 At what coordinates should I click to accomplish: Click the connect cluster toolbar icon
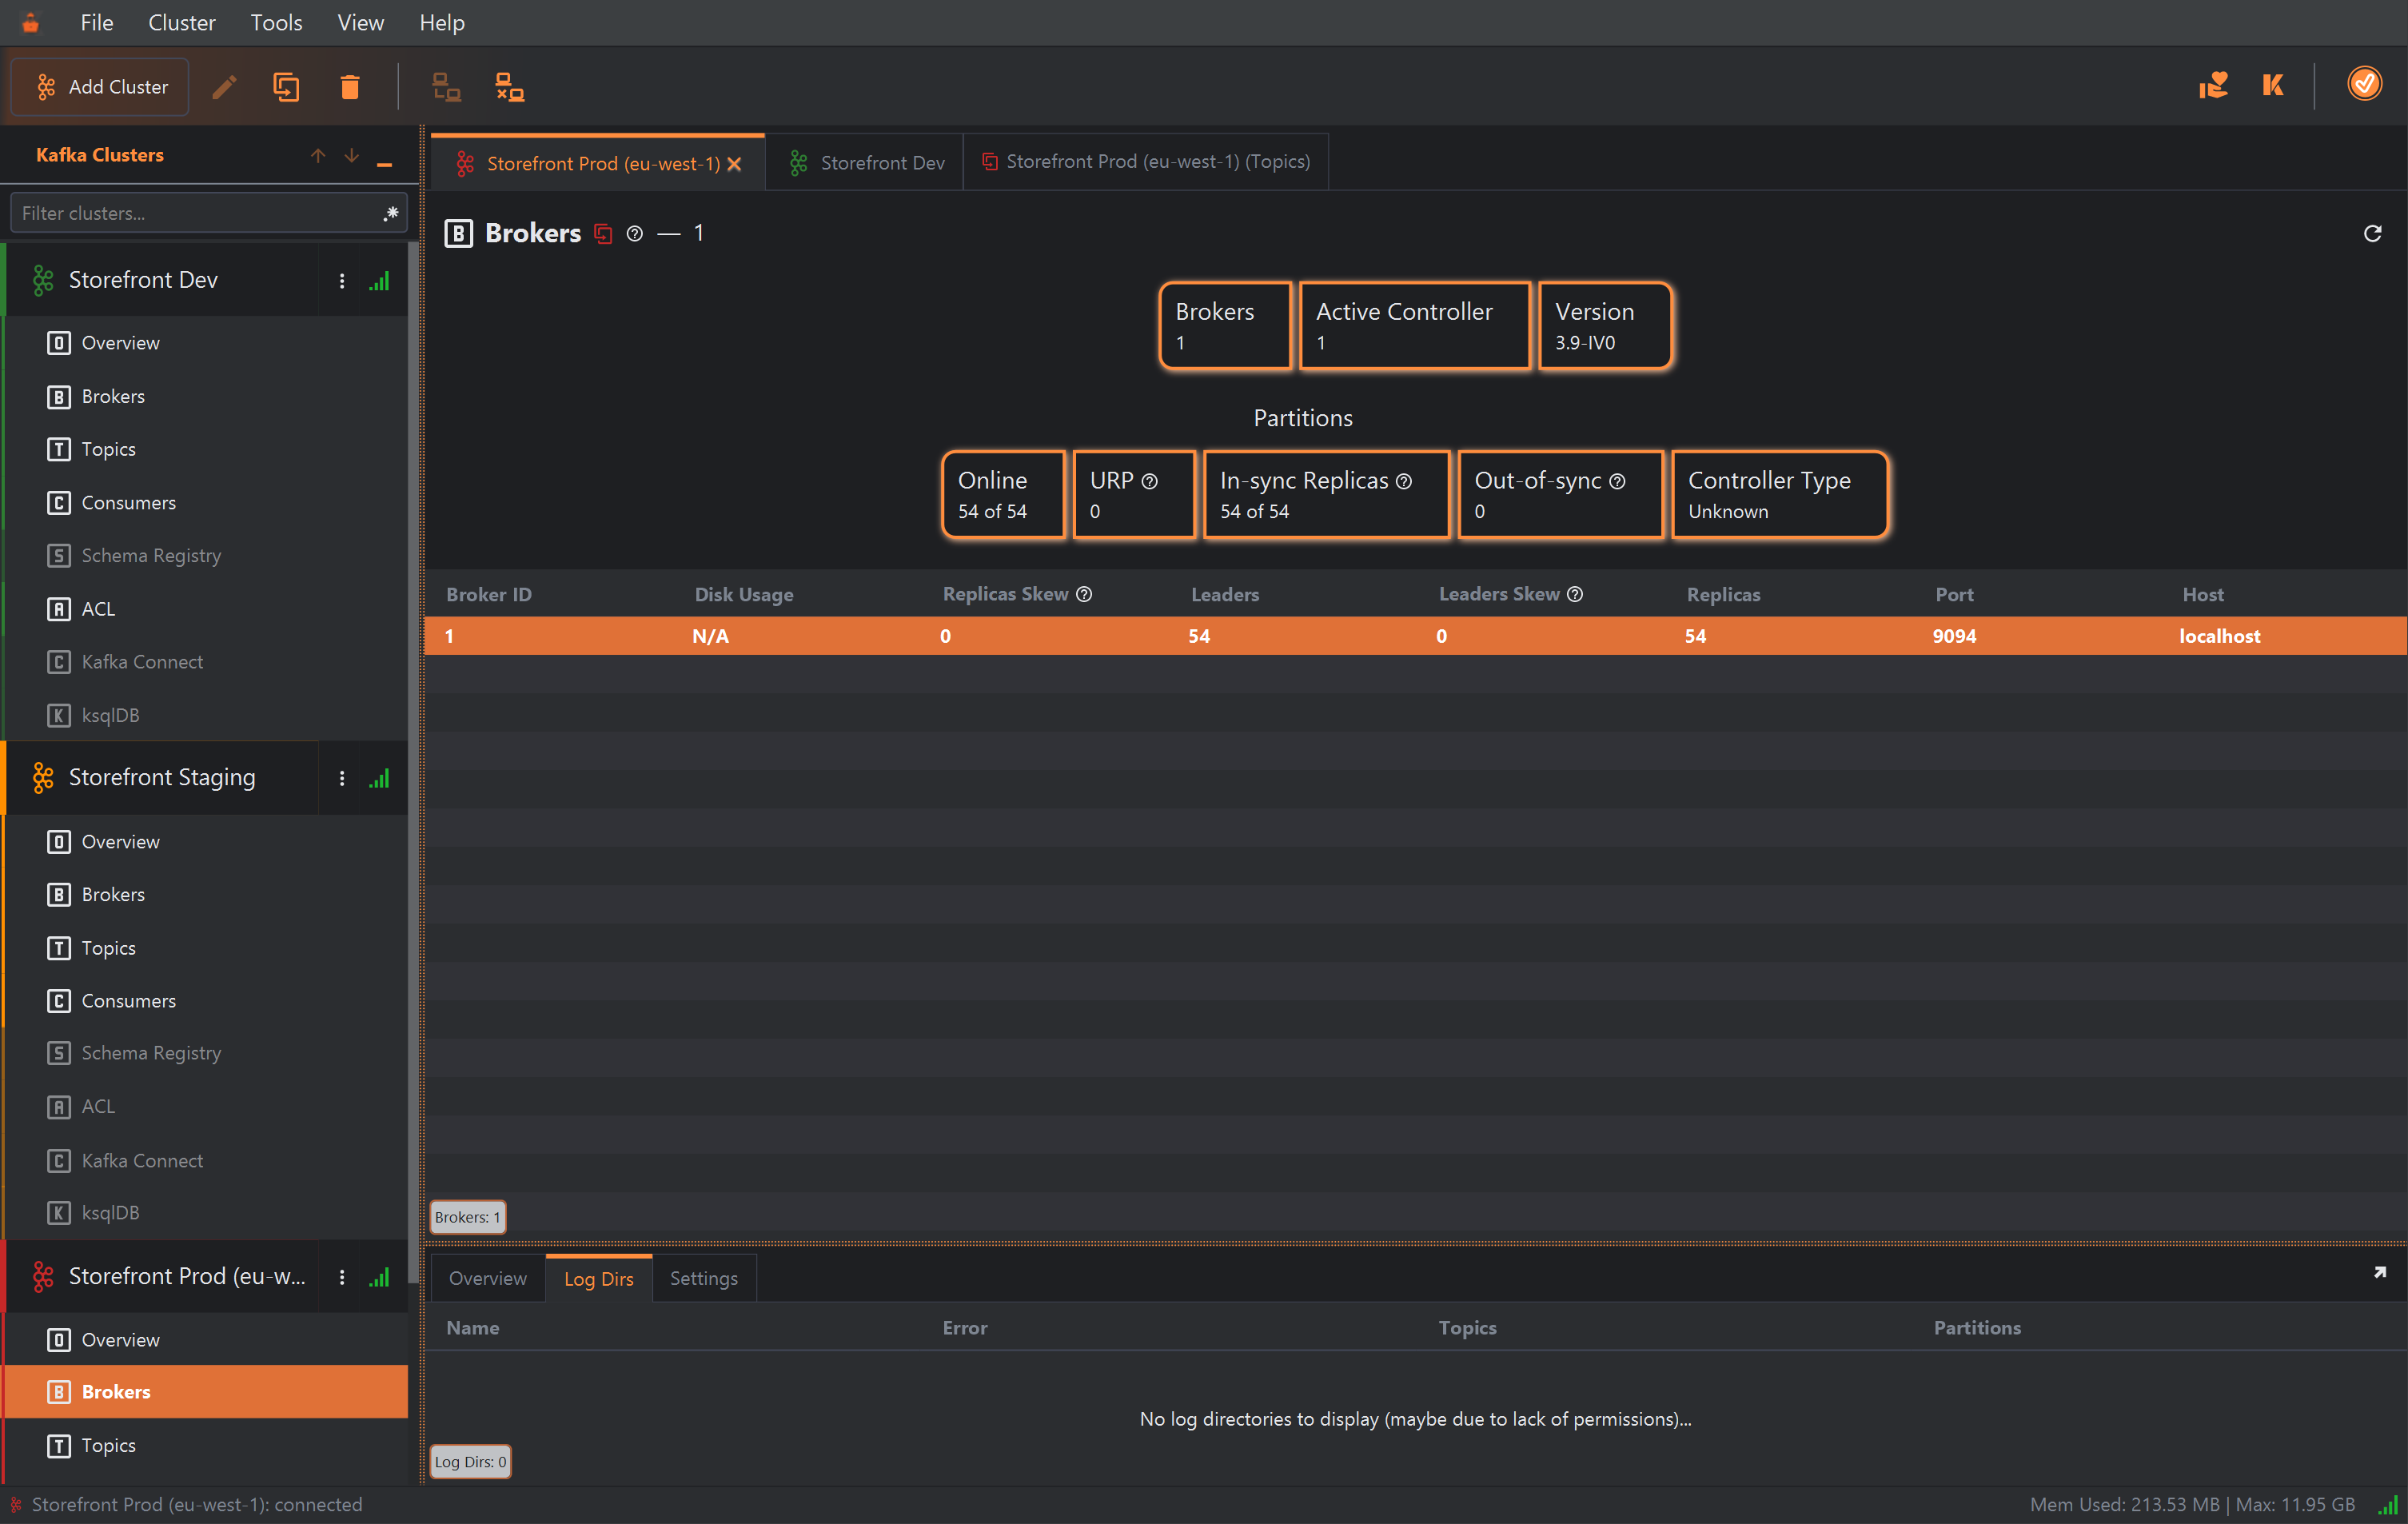446,87
